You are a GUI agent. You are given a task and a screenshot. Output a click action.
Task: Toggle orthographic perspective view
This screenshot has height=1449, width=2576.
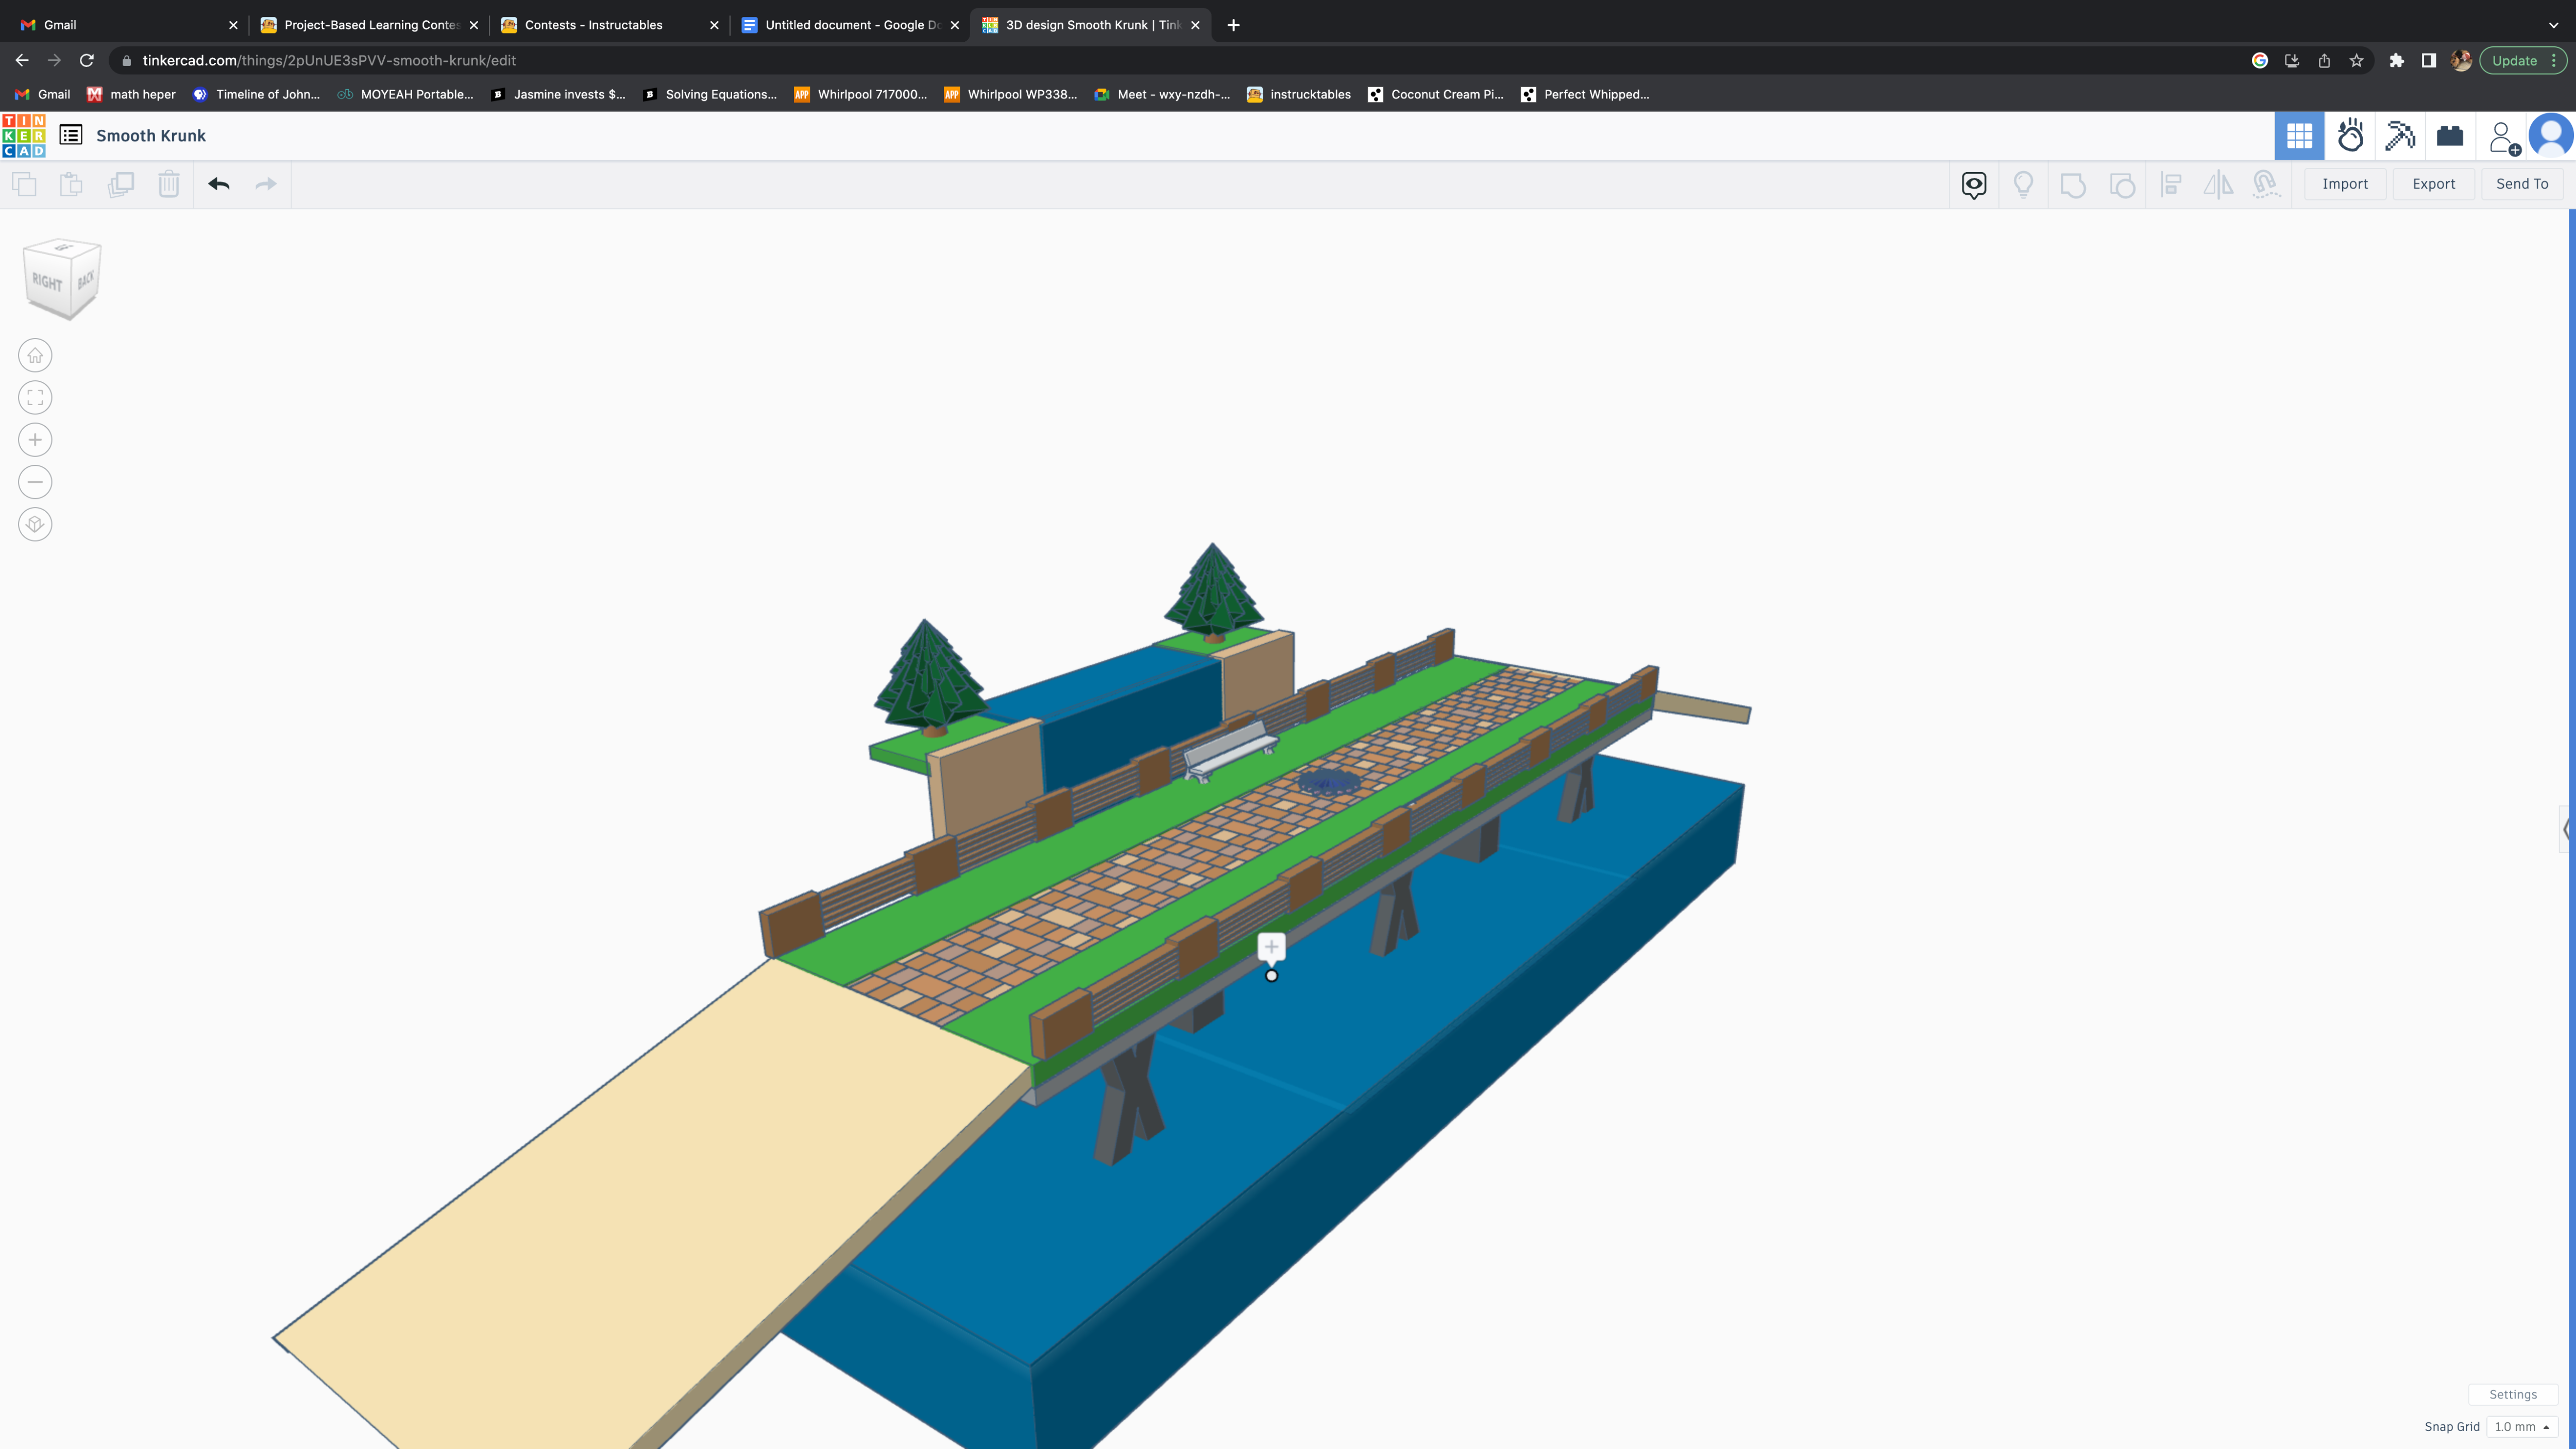click(35, 524)
